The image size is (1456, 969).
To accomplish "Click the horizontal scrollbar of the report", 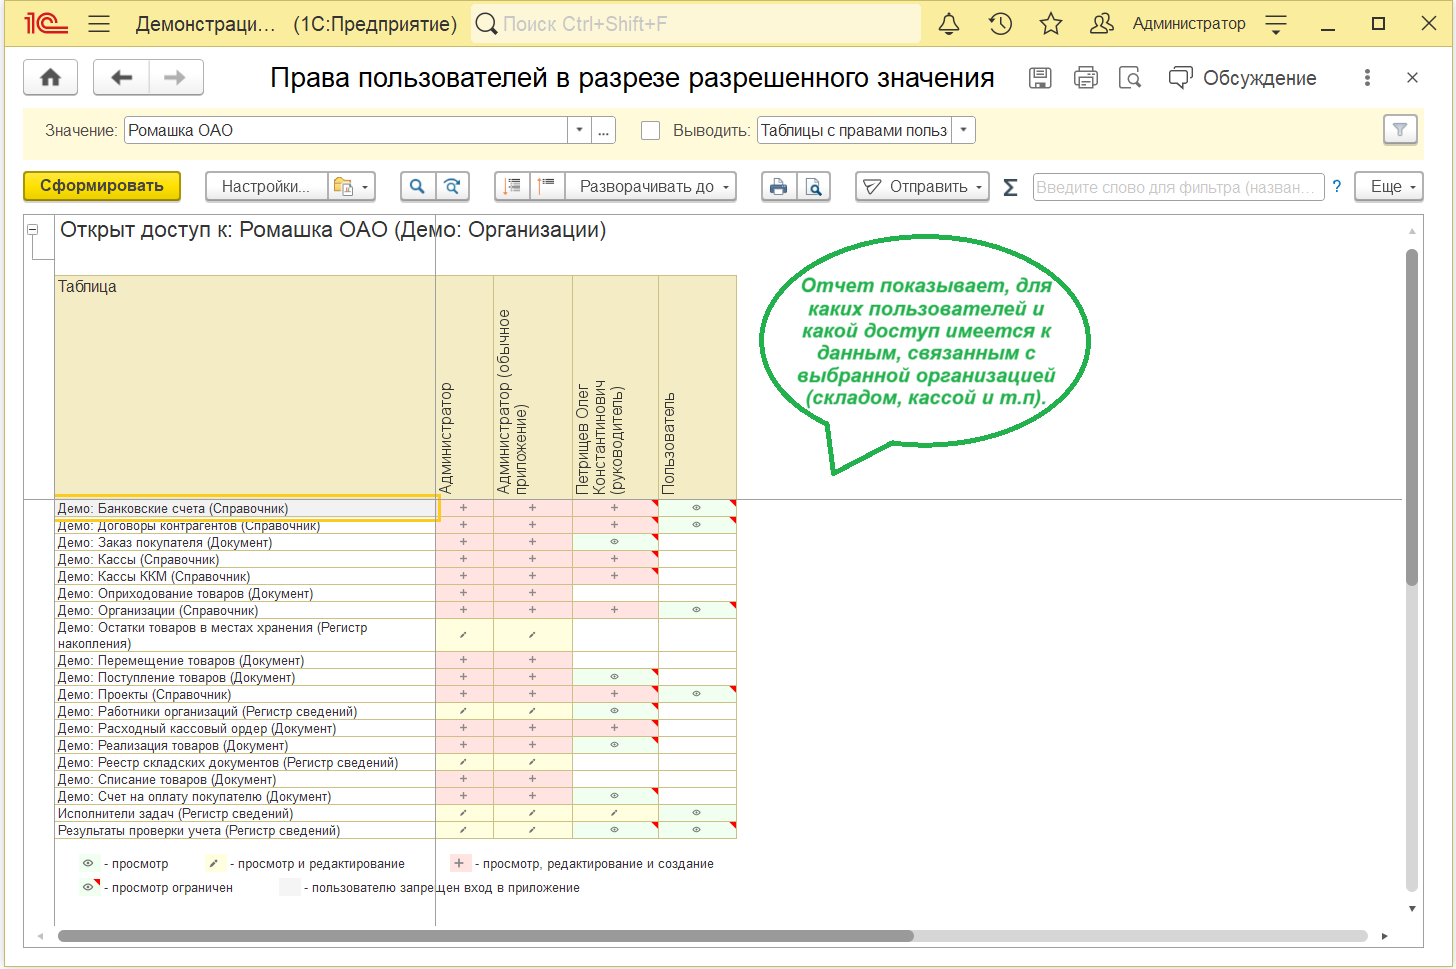I will 486,936.
